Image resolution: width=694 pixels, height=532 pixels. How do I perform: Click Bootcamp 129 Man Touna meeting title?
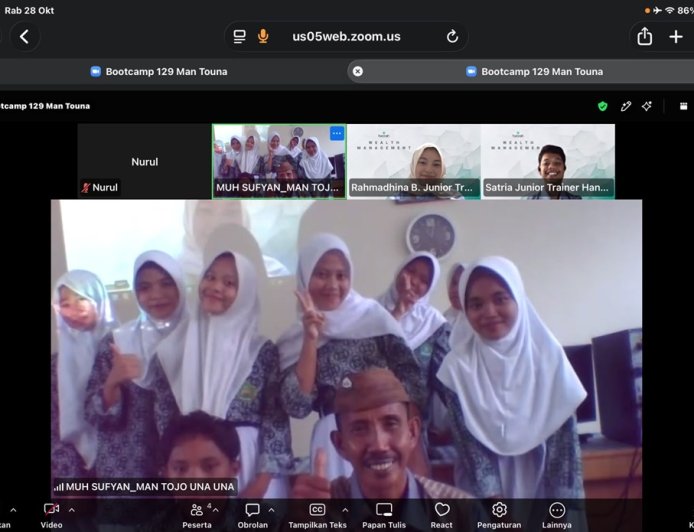[44, 106]
